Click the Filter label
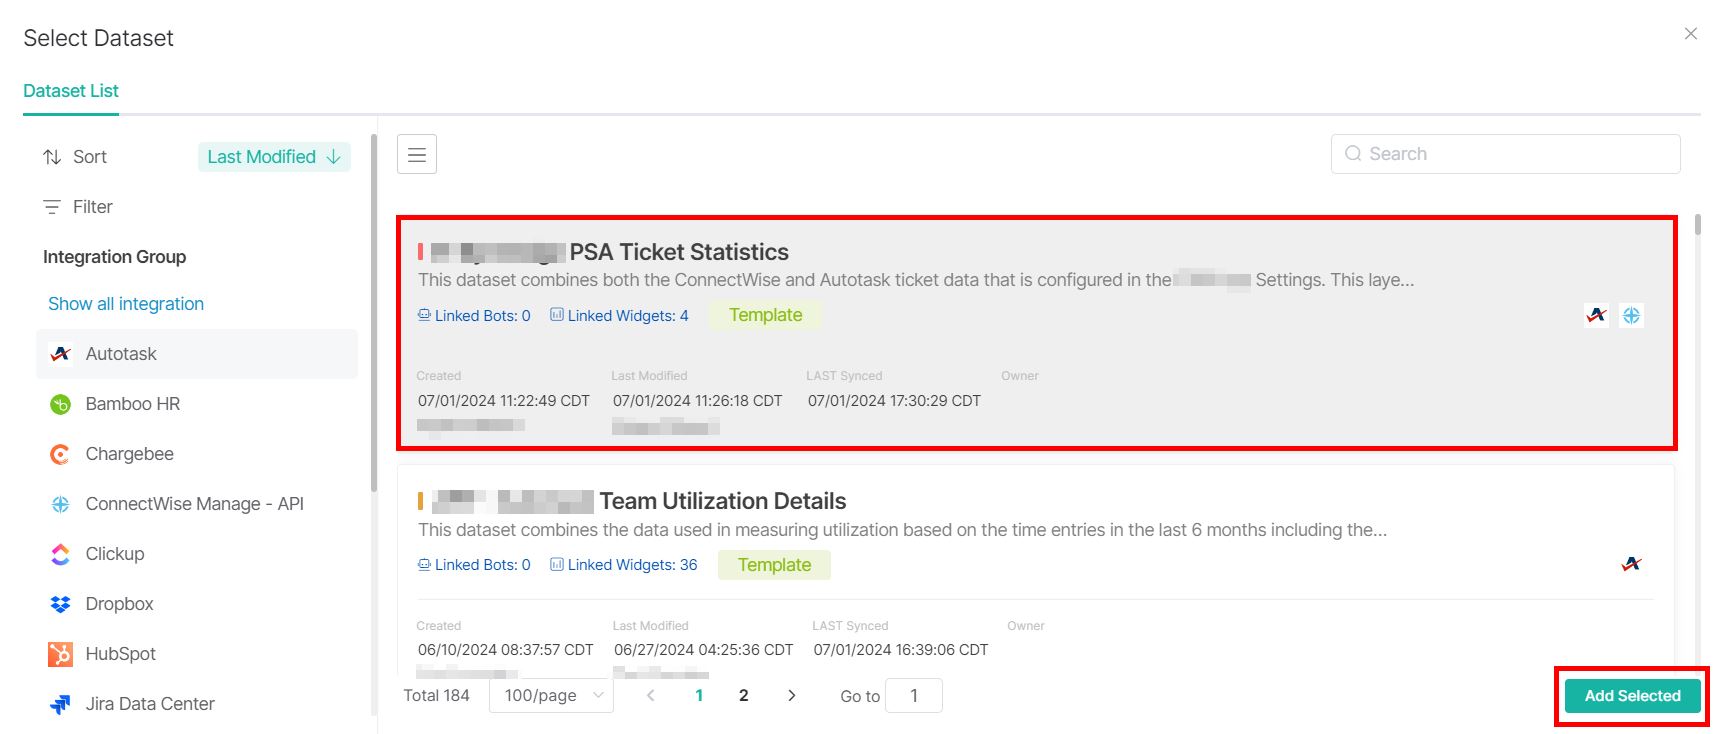Screen dimensions: 1724x734 [93, 207]
